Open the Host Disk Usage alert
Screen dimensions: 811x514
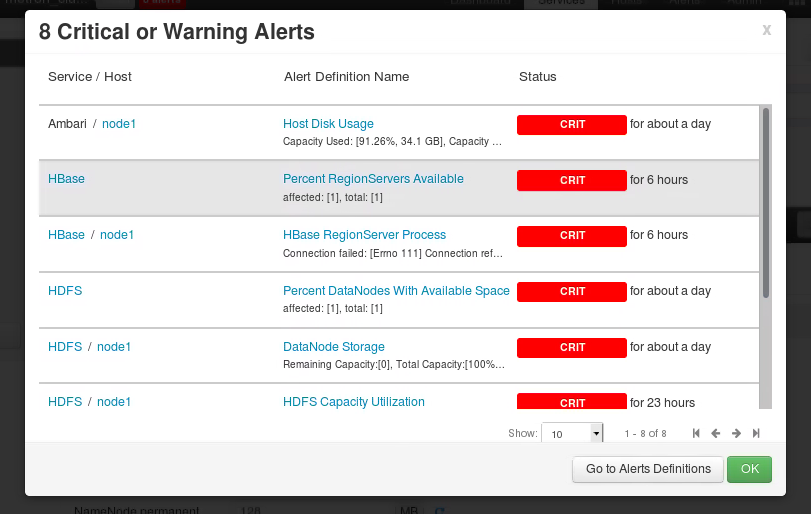point(328,124)
